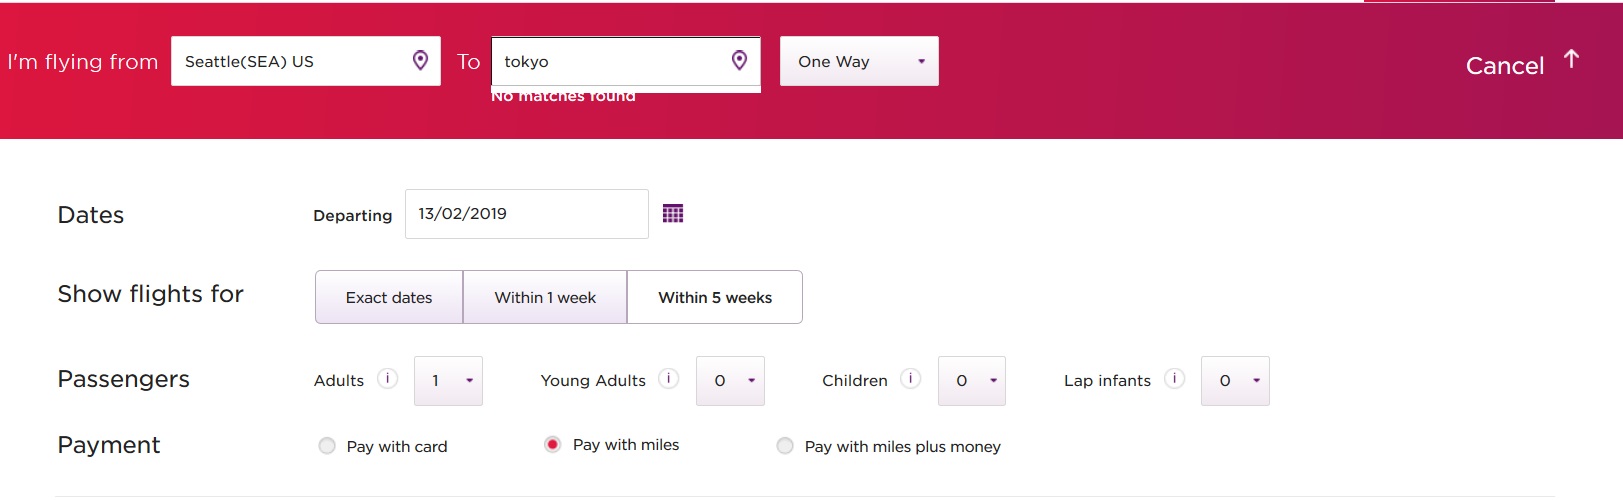Show info icon next to Lap infants
1623x500 pixels.
1175,379
